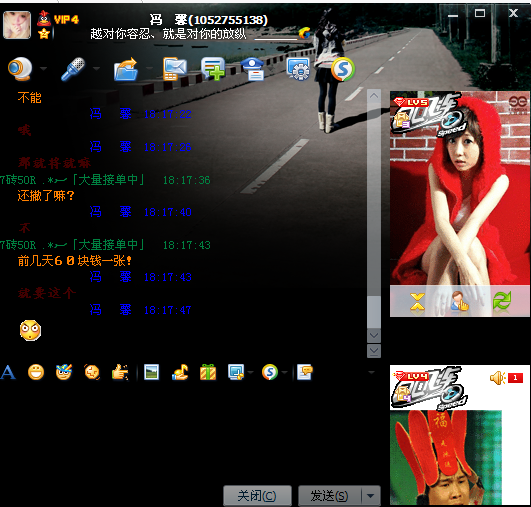531x507 pixels.
Task: Open the emoticon smiley picker
Action: (36, 373)
